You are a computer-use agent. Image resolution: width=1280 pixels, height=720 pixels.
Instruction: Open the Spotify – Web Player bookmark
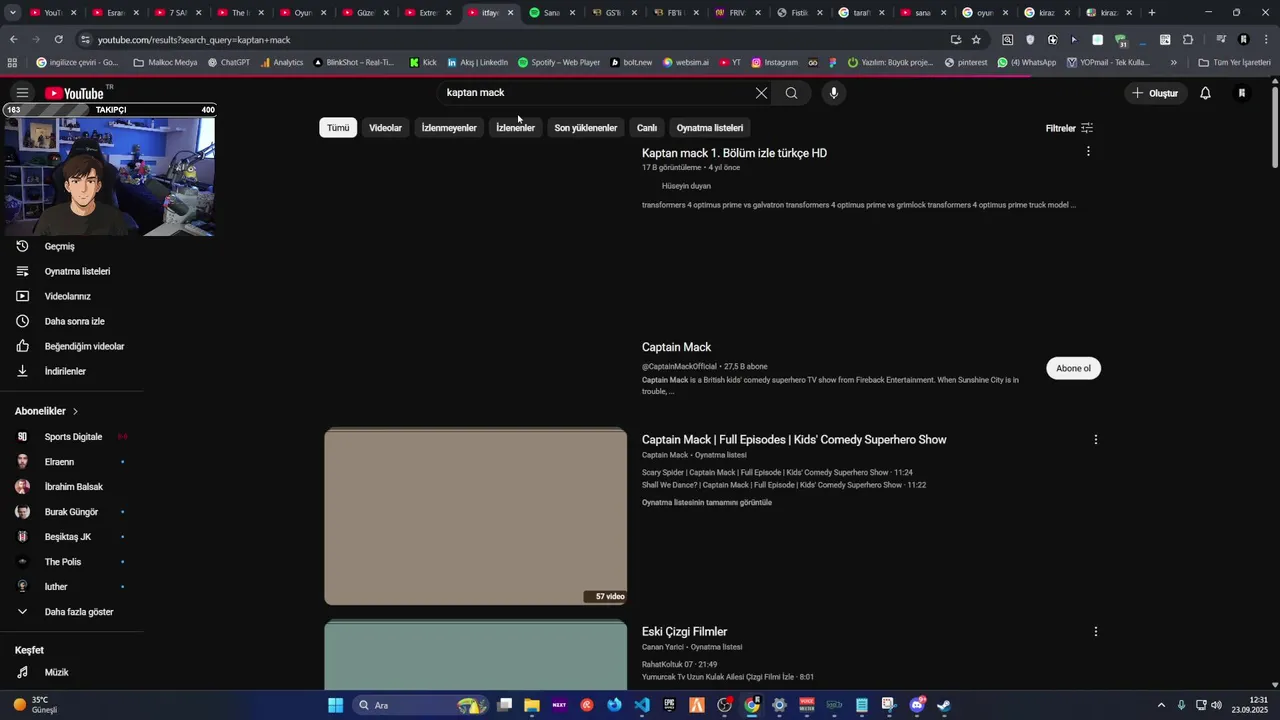click(x=559, y=62)
